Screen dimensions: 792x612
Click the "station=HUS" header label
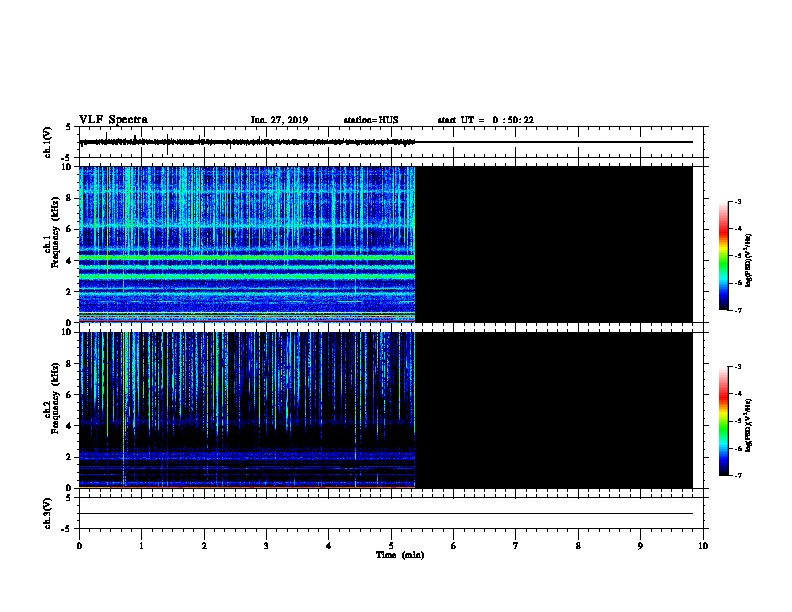click(x=371, y=120)
